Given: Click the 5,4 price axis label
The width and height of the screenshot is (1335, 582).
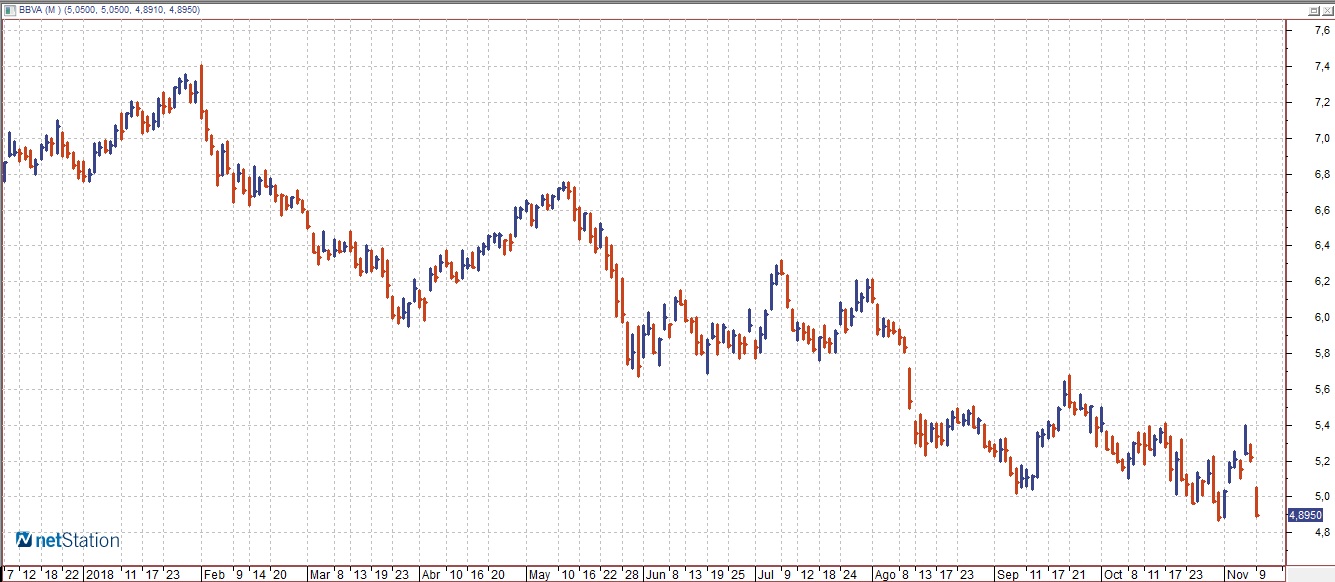Looking at the screenshot, I should 1321,425.
